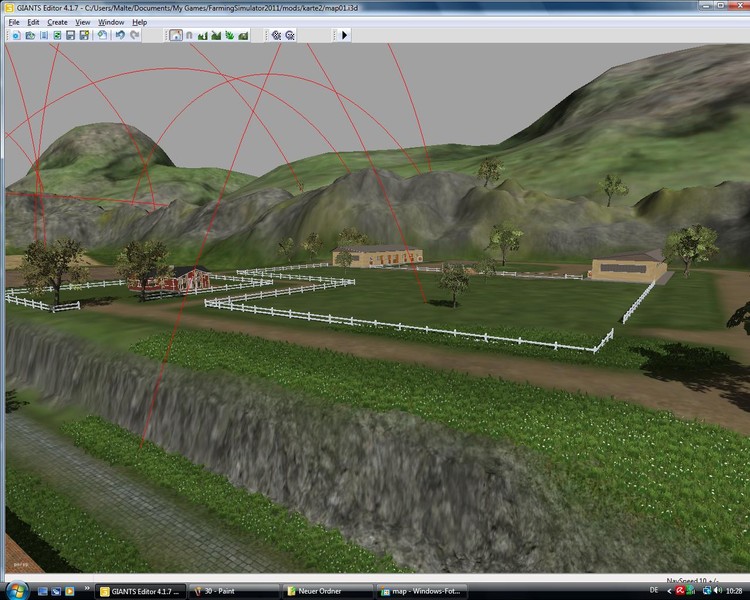The height and width of the screenshot is (600, 750).
Task: Click the 10:28 system clock
Action: point(734,591)
